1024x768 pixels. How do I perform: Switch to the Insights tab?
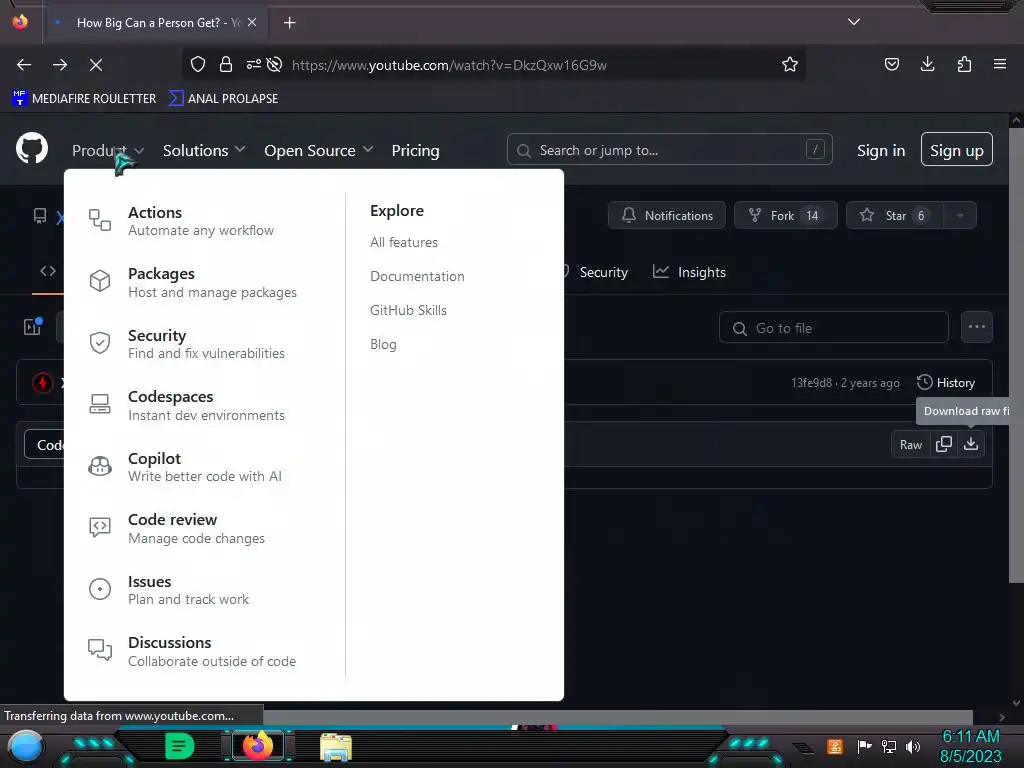point(690,272)
